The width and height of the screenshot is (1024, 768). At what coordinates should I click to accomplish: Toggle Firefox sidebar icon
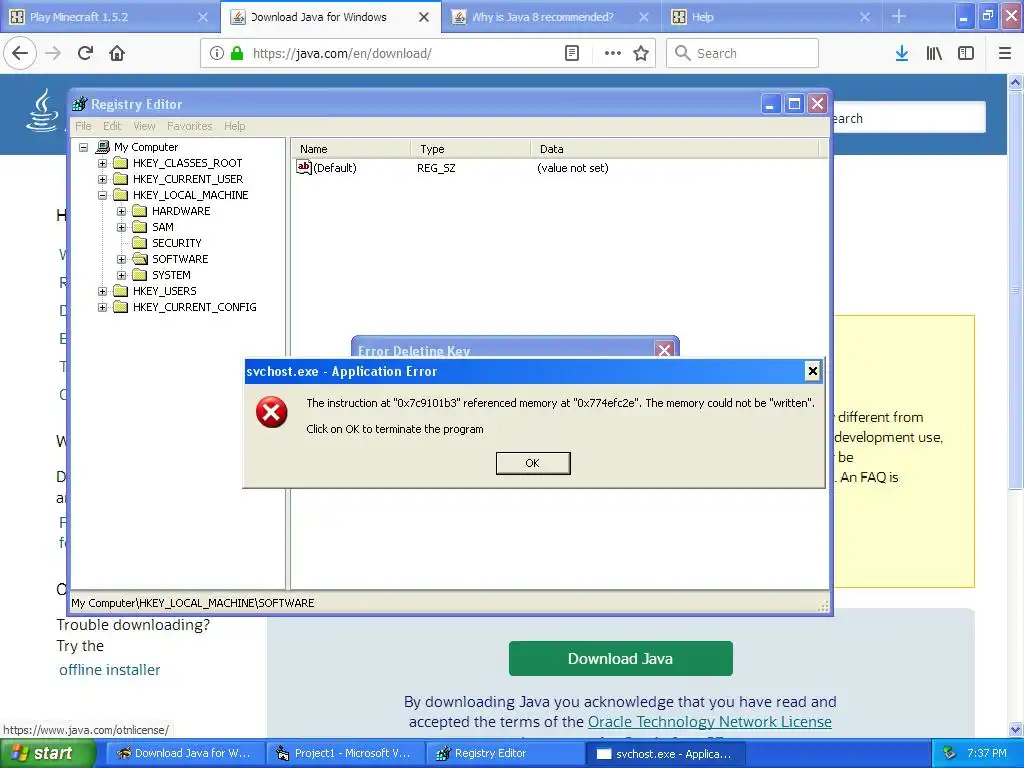pyautogui.click(x=966, y=53)
